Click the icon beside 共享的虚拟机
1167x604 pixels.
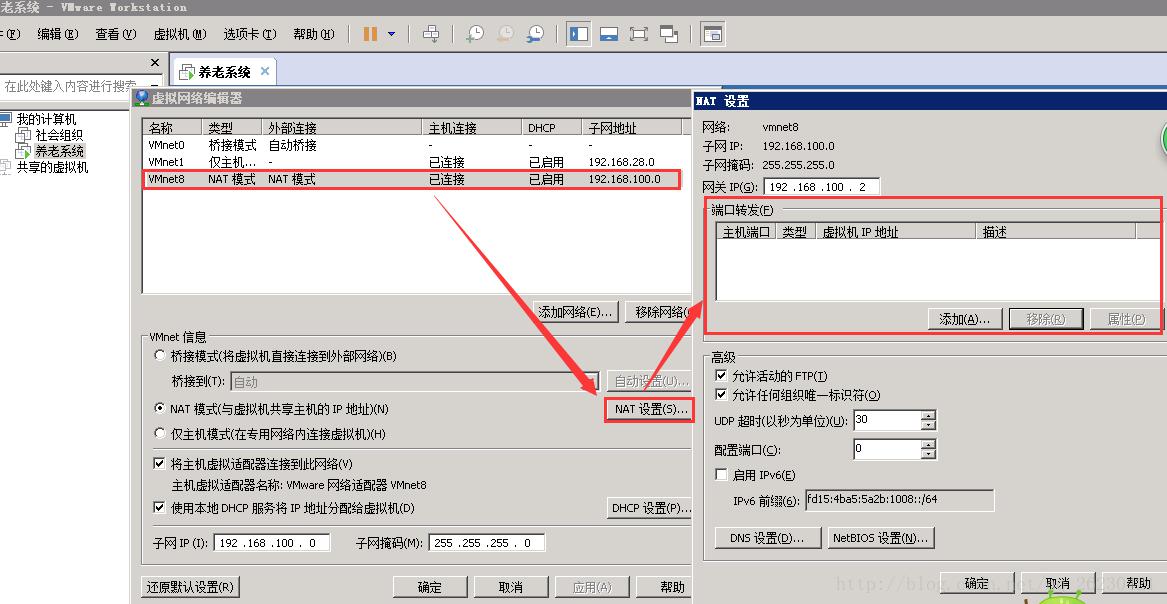tap(7, 167)
